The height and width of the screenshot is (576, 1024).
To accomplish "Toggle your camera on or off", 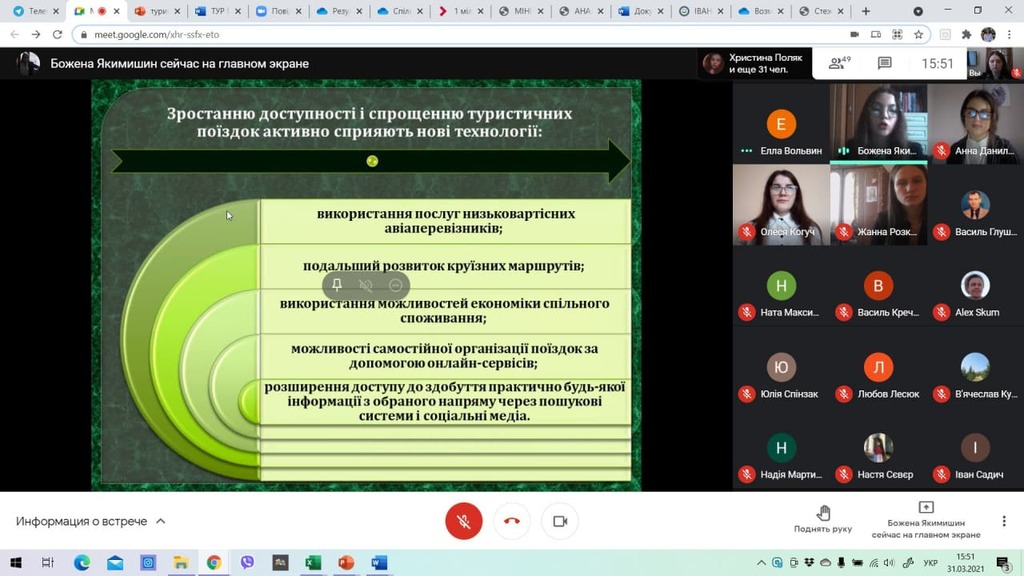I will pos(560,521).
